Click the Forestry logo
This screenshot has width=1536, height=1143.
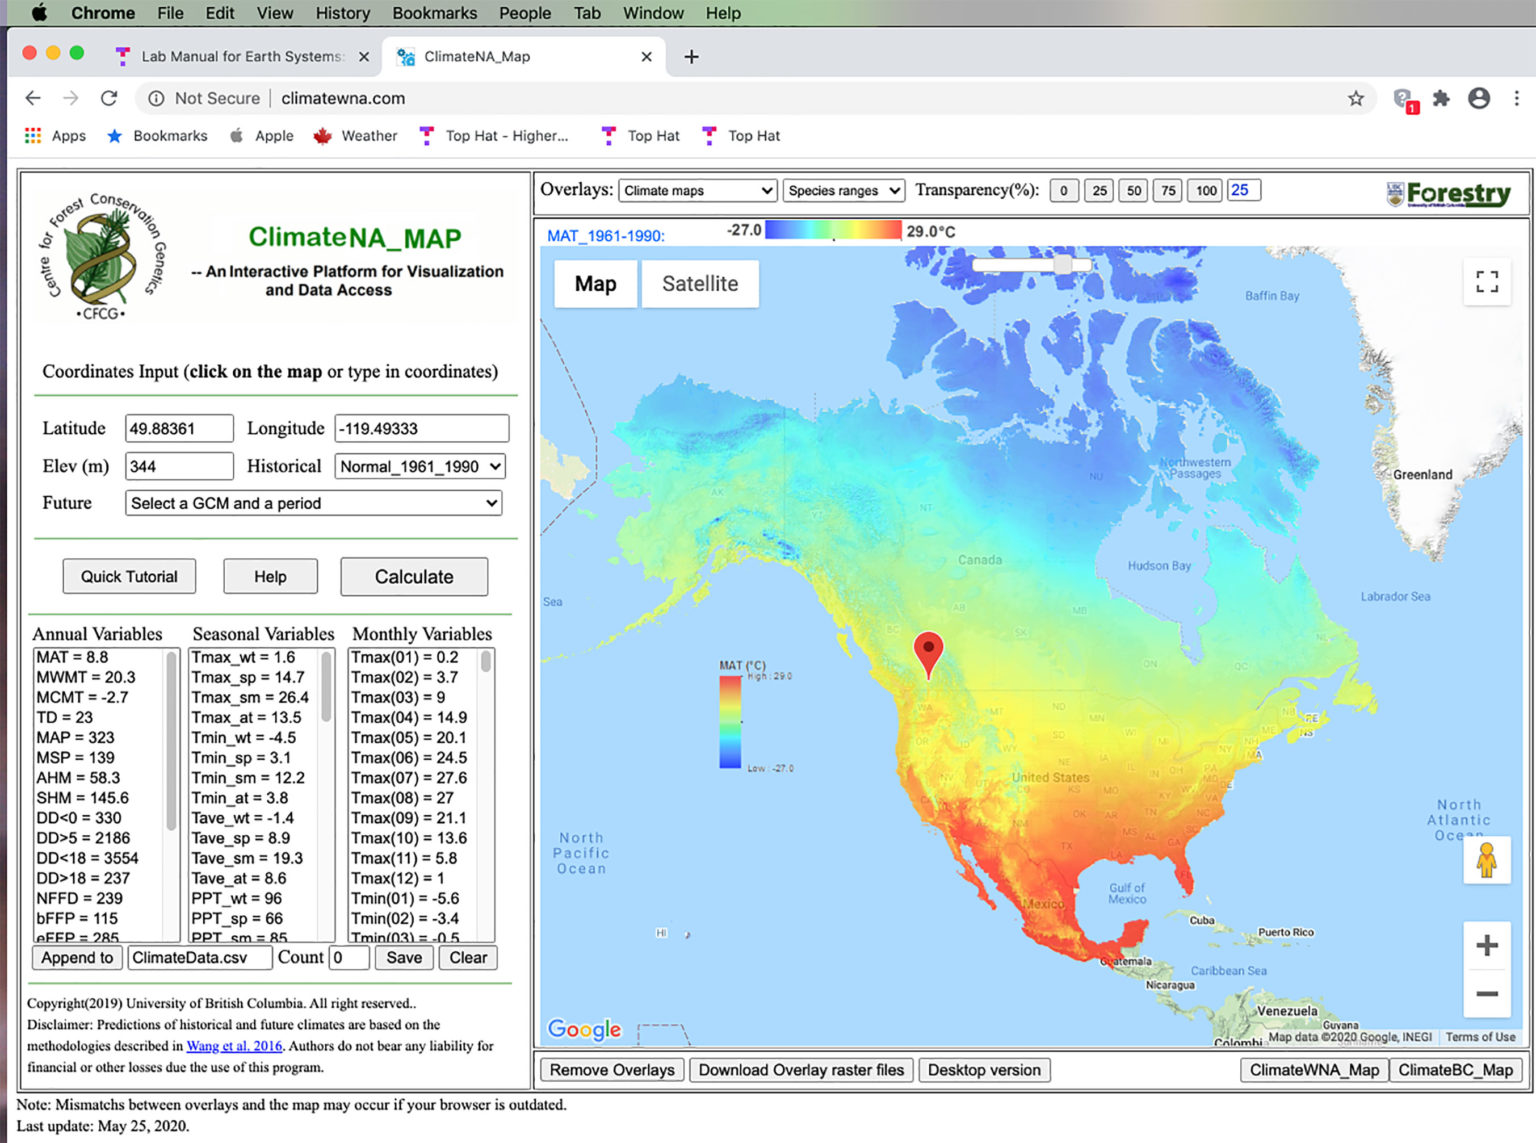point(1450,193)
